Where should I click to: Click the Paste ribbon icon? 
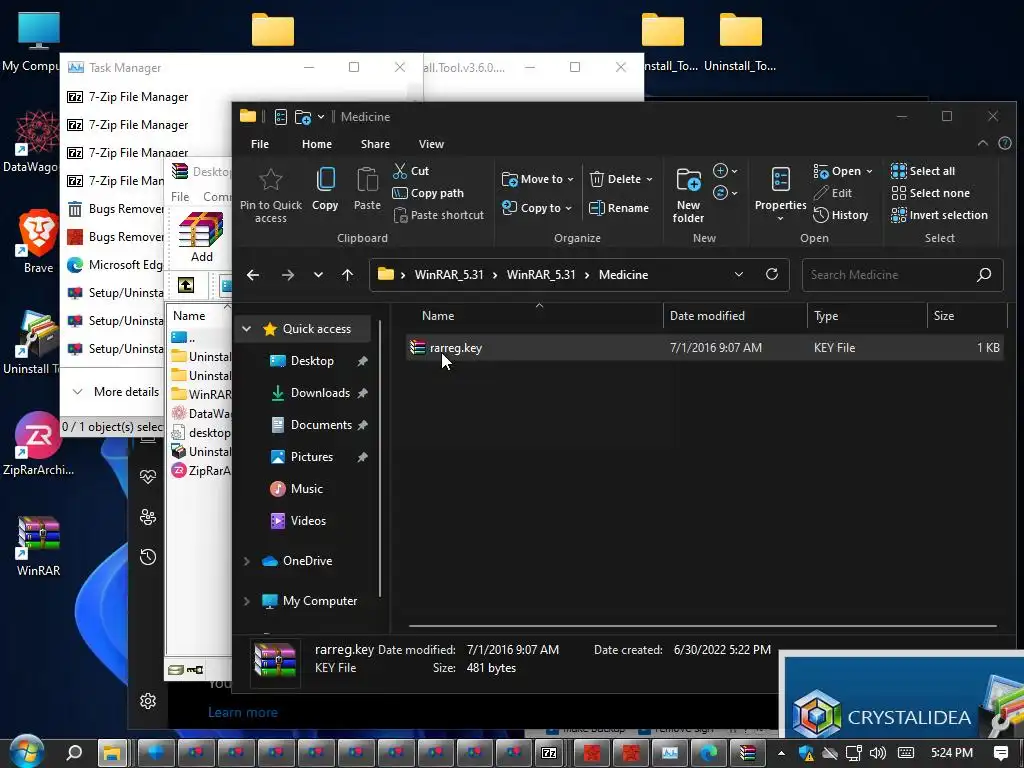367,189
